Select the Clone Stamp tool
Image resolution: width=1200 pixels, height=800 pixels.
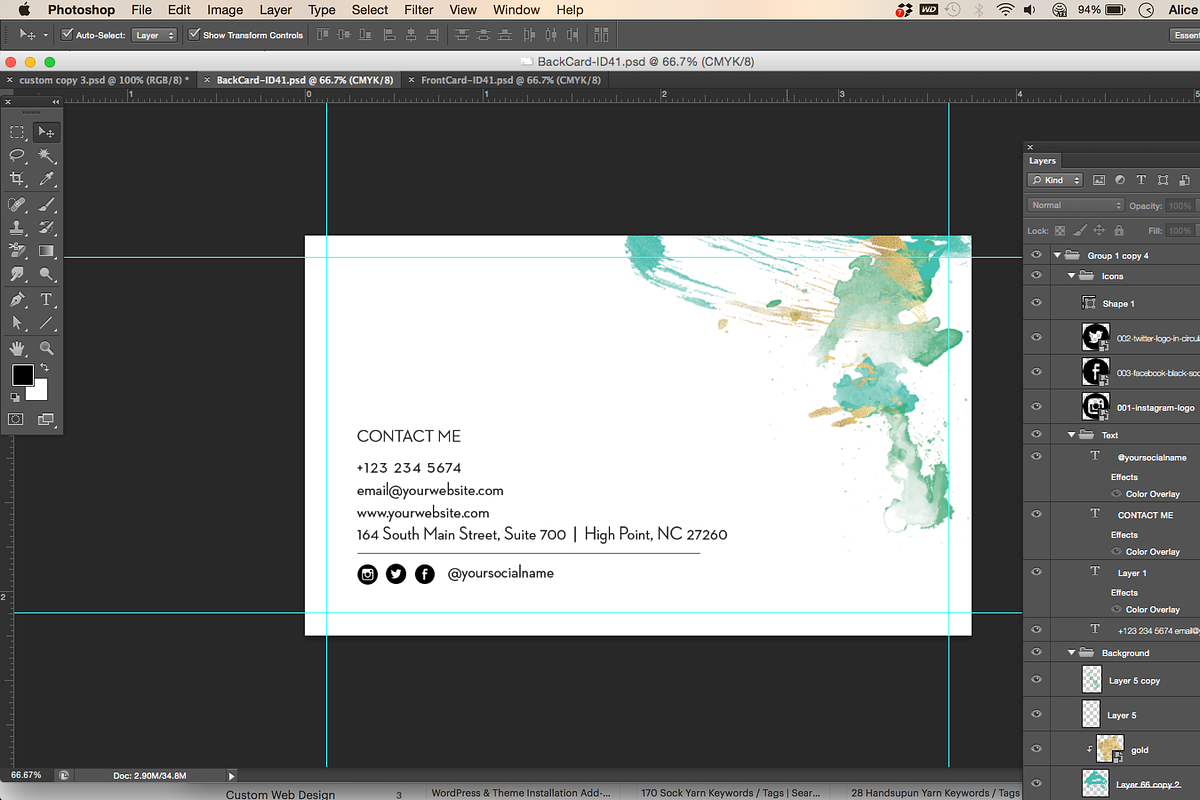click(x=17, y=227)
